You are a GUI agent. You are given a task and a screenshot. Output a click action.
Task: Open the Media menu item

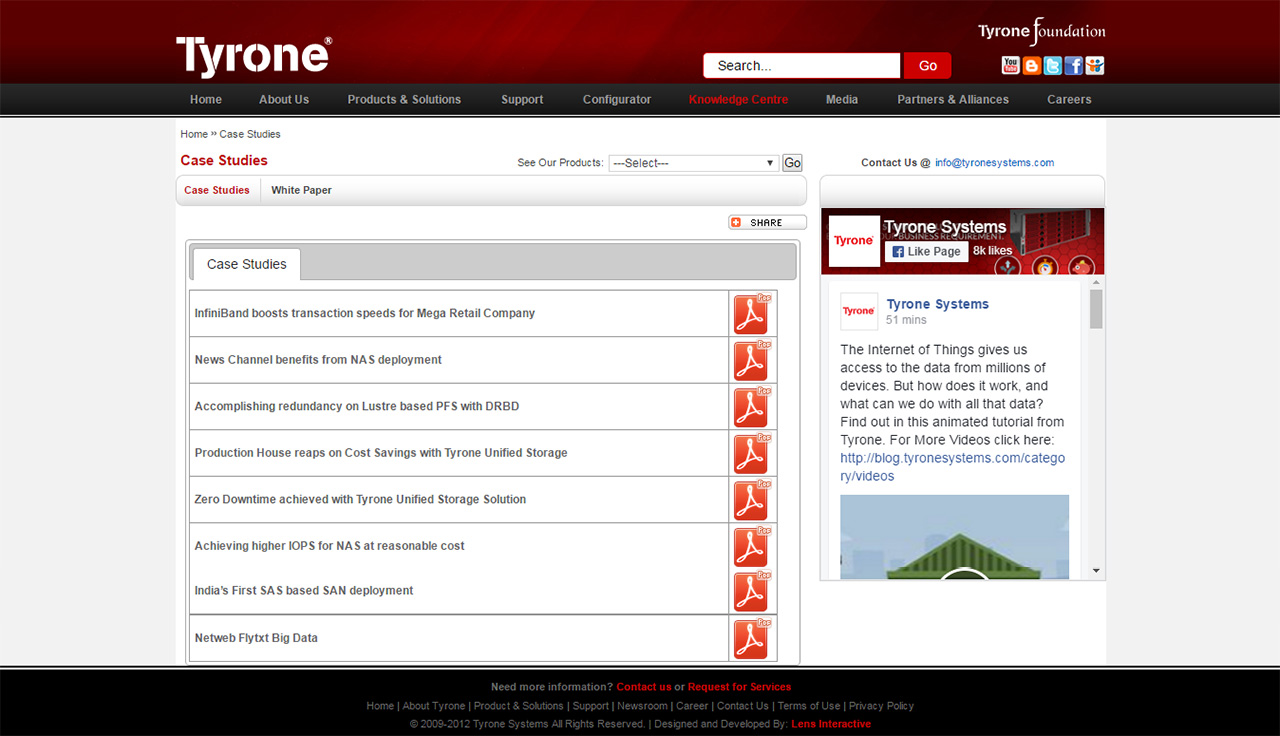(x=842, y=100)
